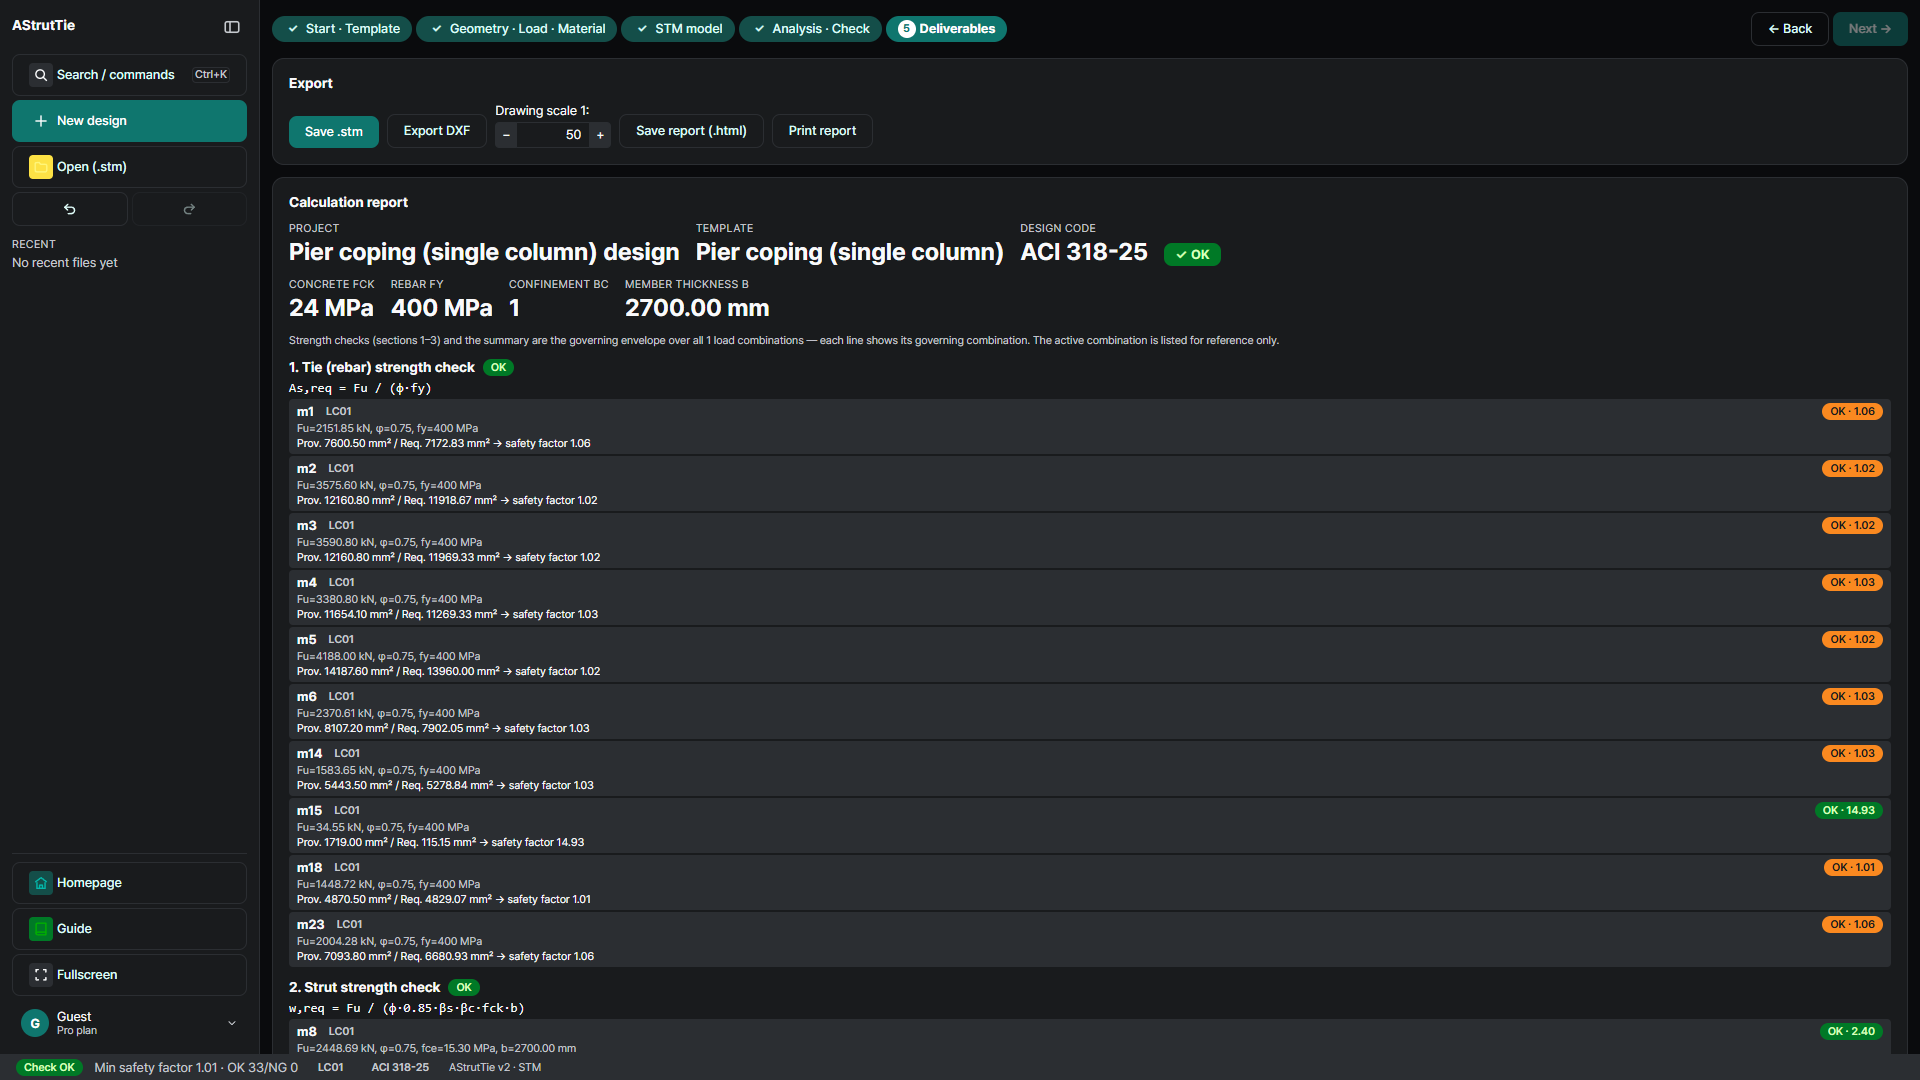Click the OK badge beside Strut strength check
Screen dimensions: 1920x1080
(464, 988)
